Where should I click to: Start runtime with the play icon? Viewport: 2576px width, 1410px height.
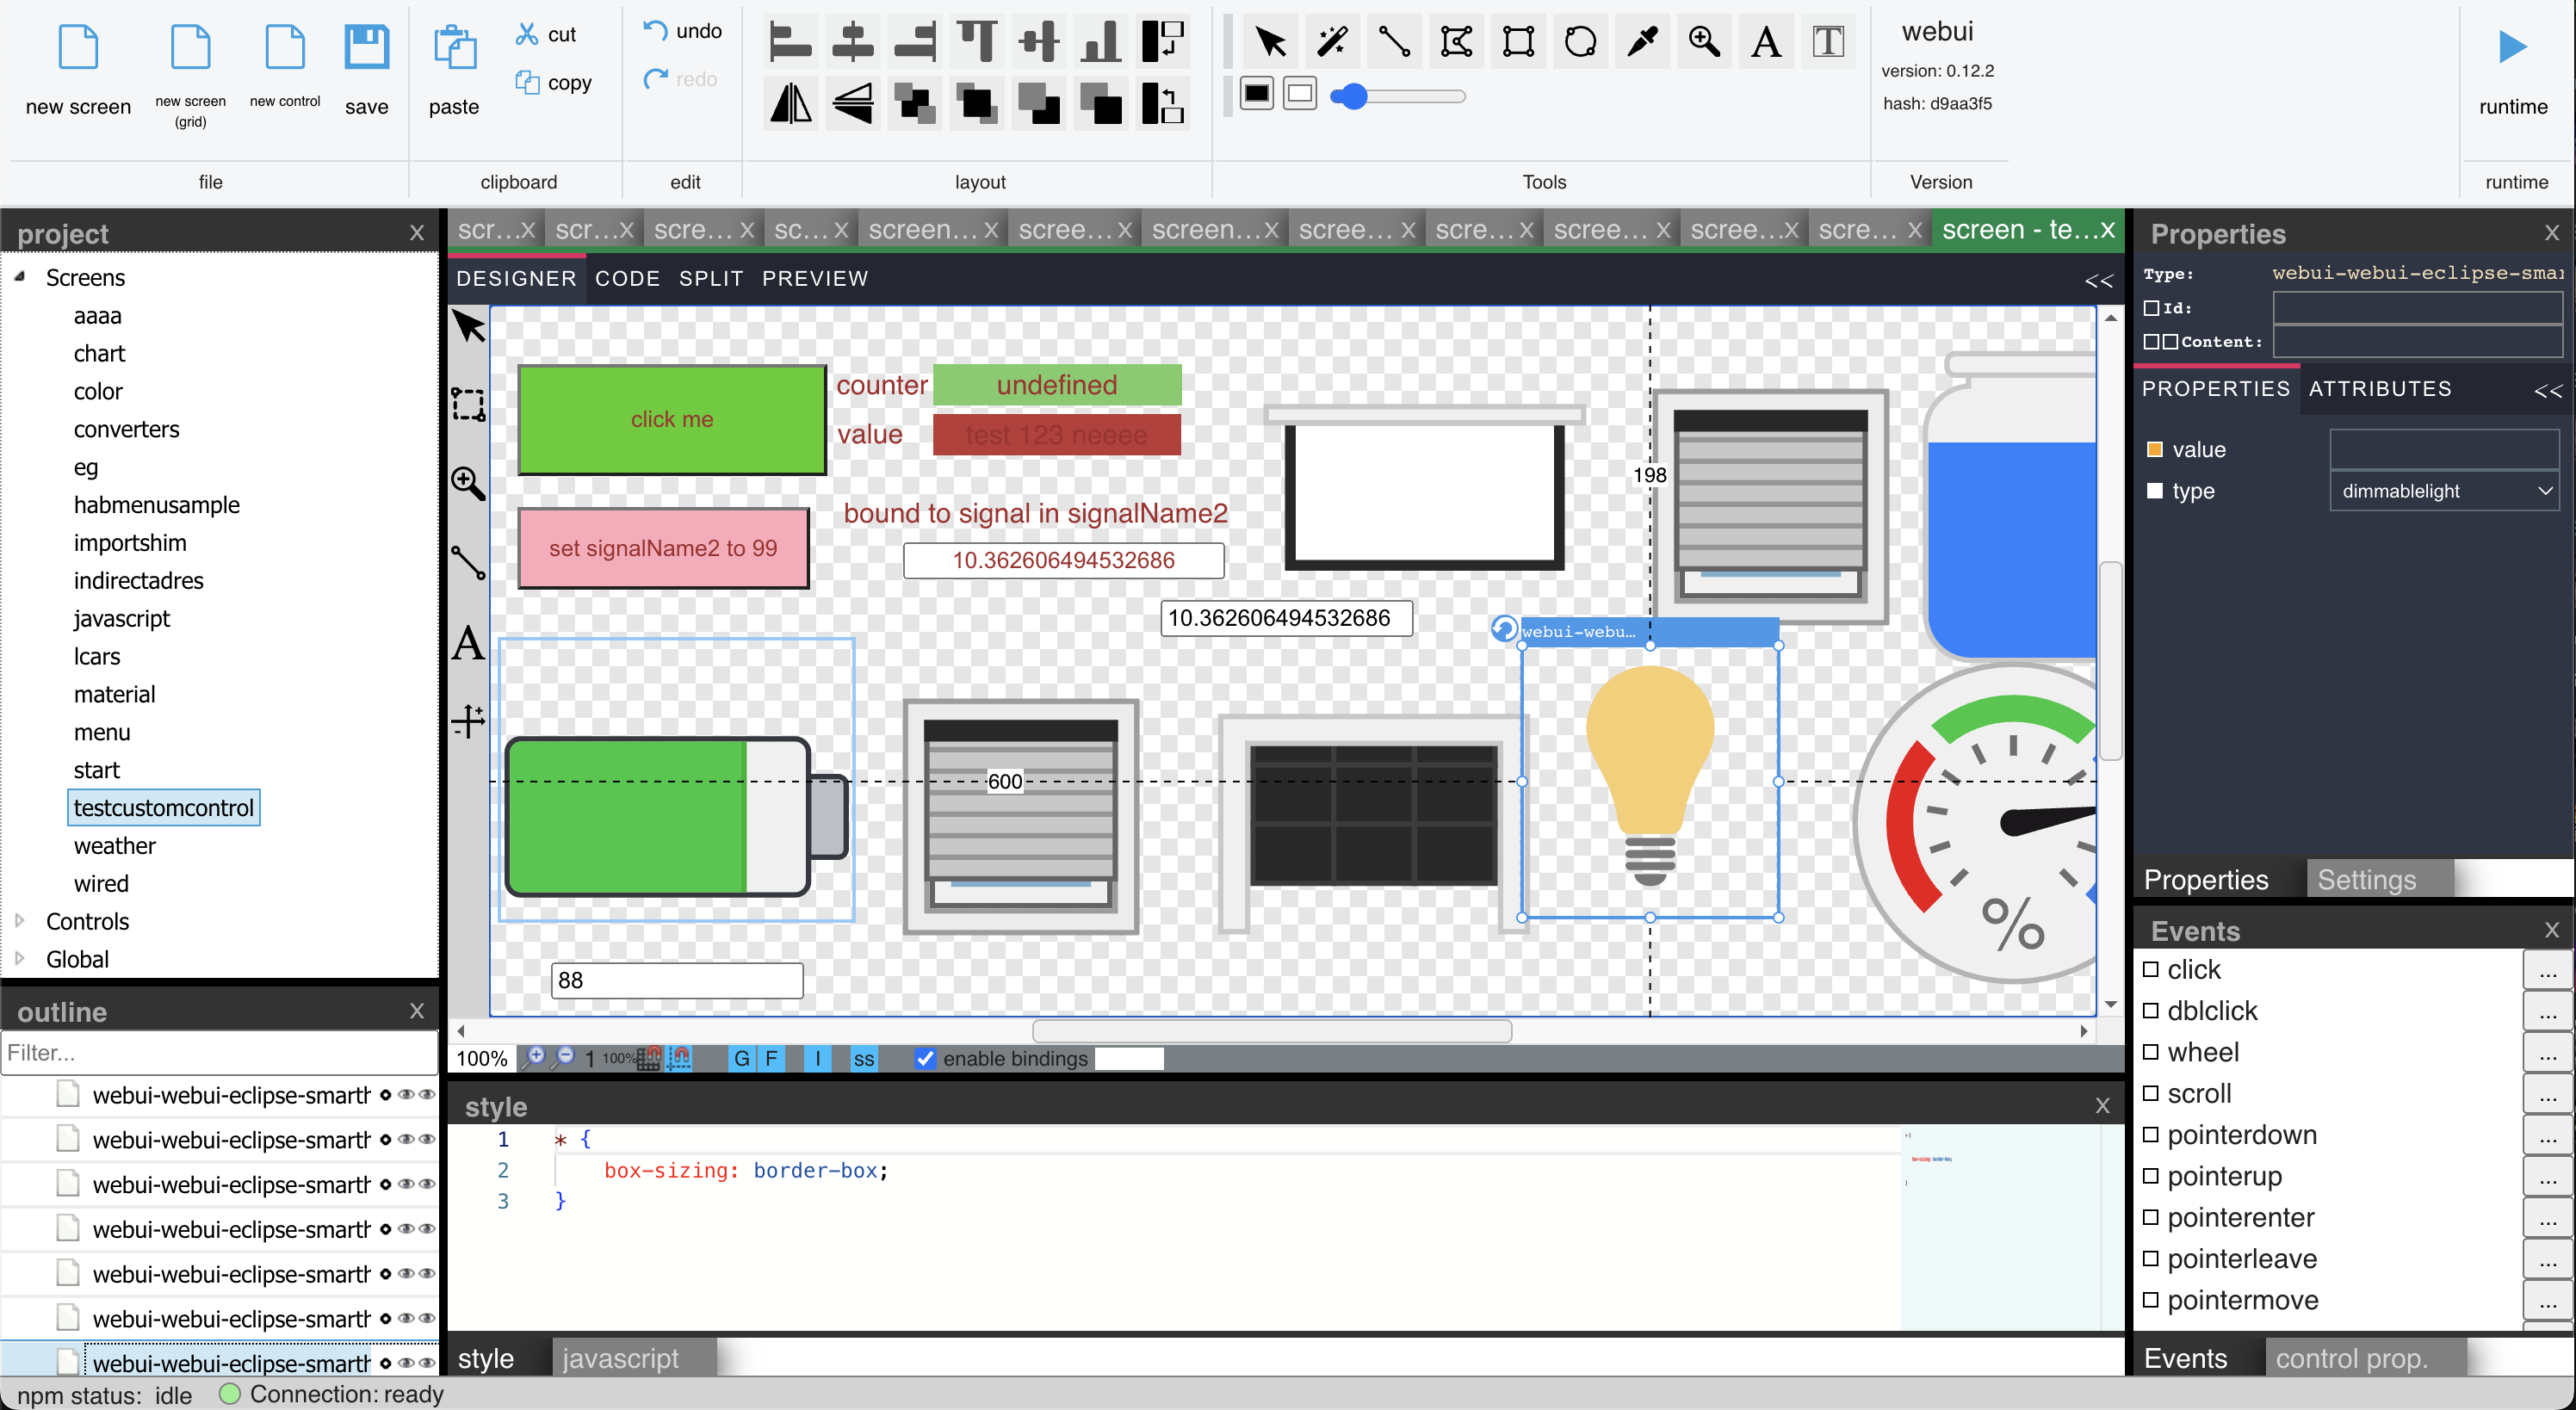[x=2512, y=48]
